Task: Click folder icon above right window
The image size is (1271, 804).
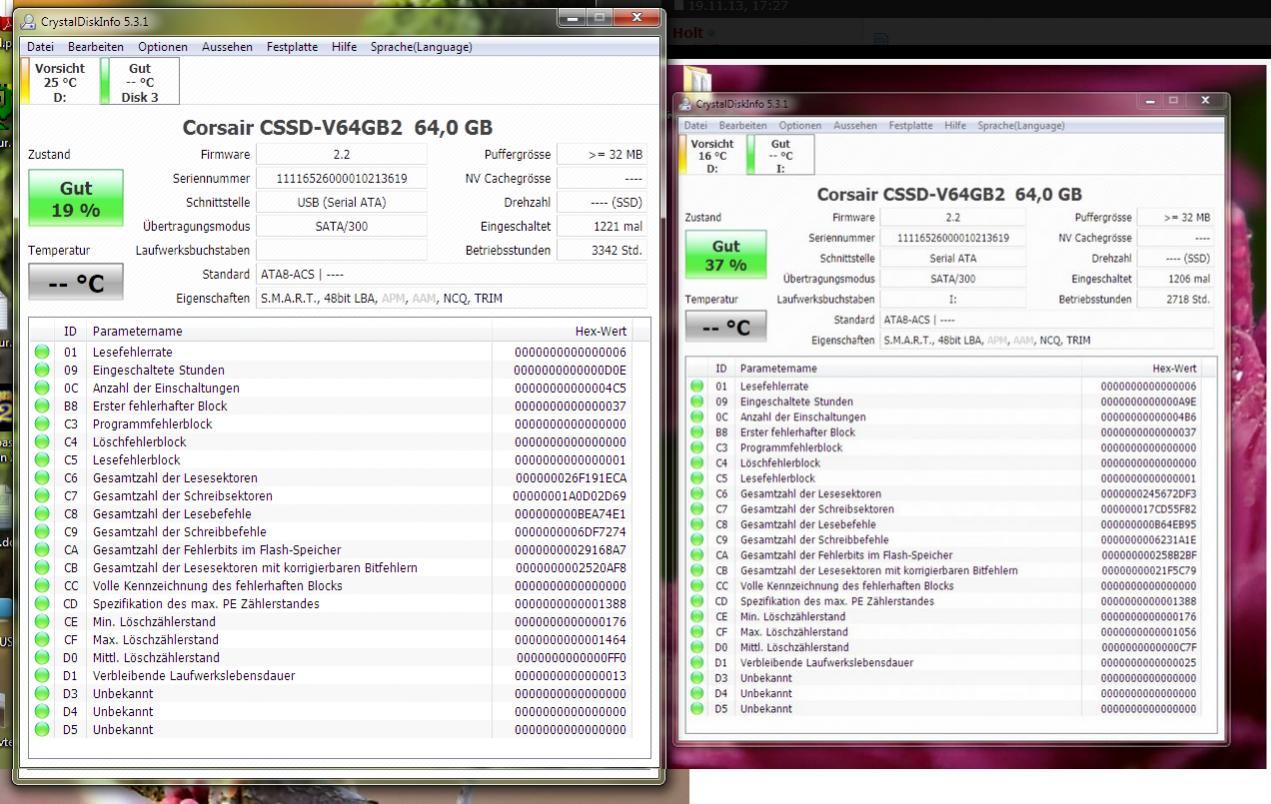Action: point(698,81)
